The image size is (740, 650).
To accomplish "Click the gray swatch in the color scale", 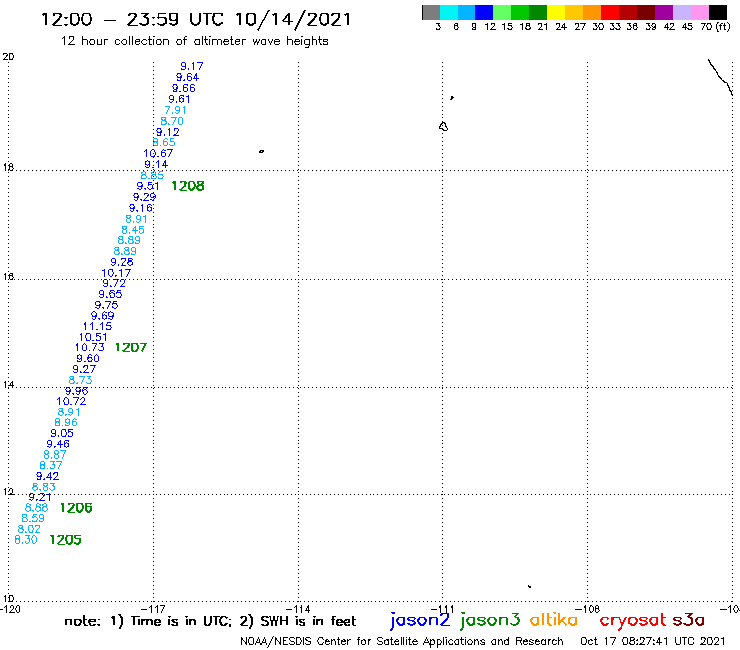I will 431,12.
